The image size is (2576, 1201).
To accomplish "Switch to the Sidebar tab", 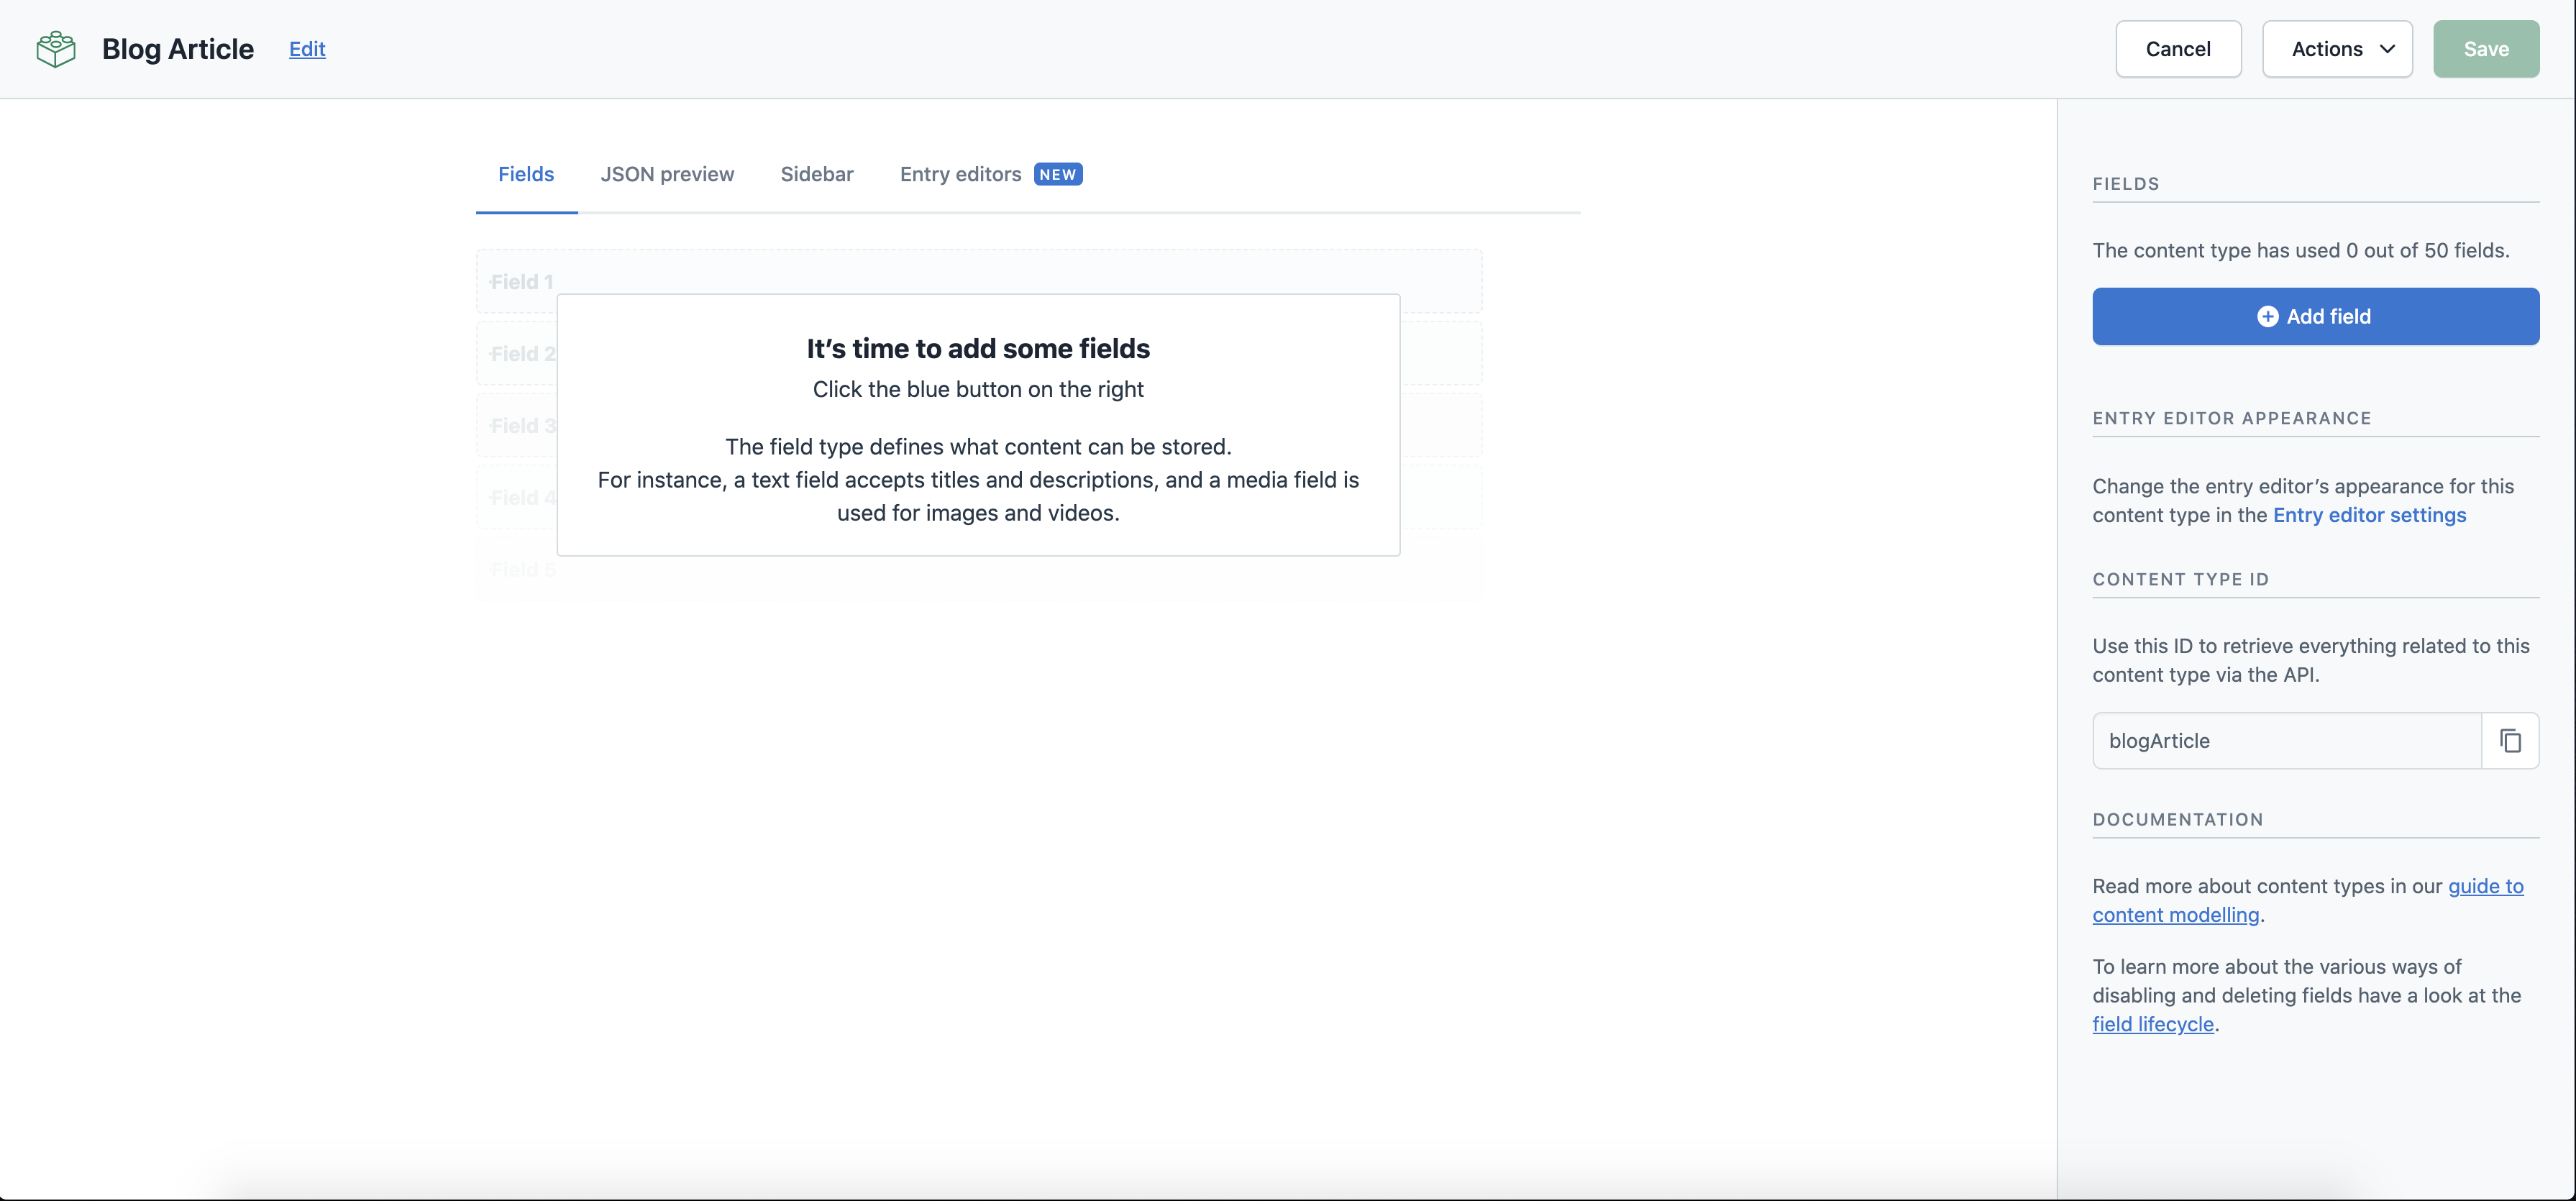I will point(816,174).
